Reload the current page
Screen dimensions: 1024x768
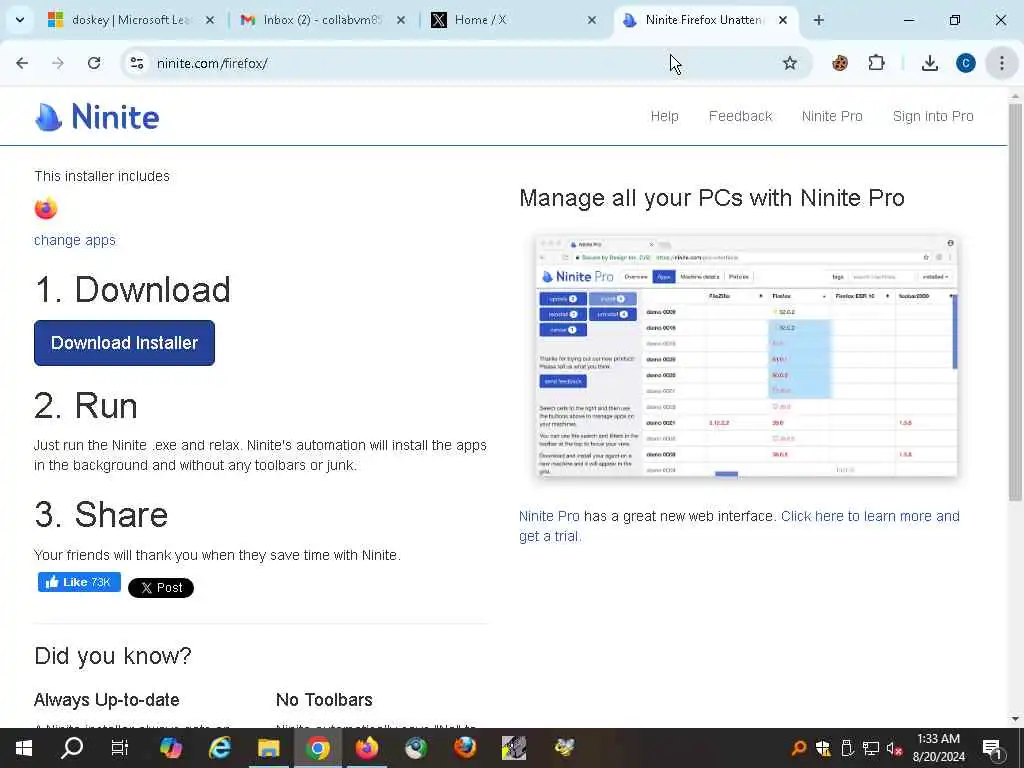pyautogui.click(x=94, y=63)
